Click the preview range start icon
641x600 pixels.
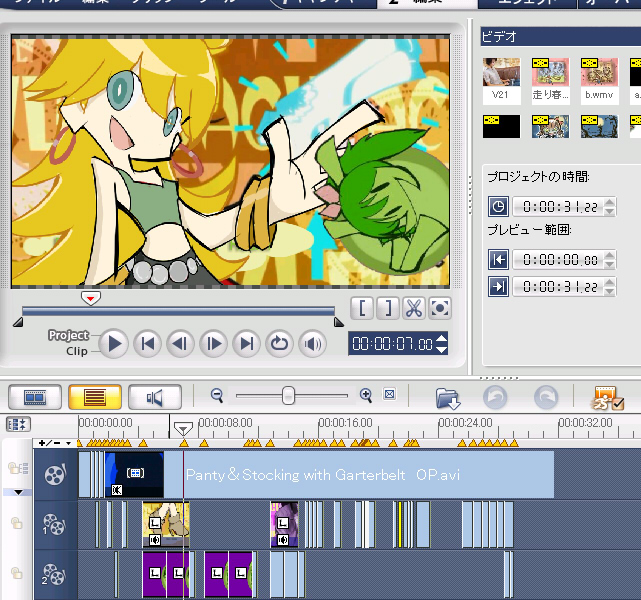498,260
